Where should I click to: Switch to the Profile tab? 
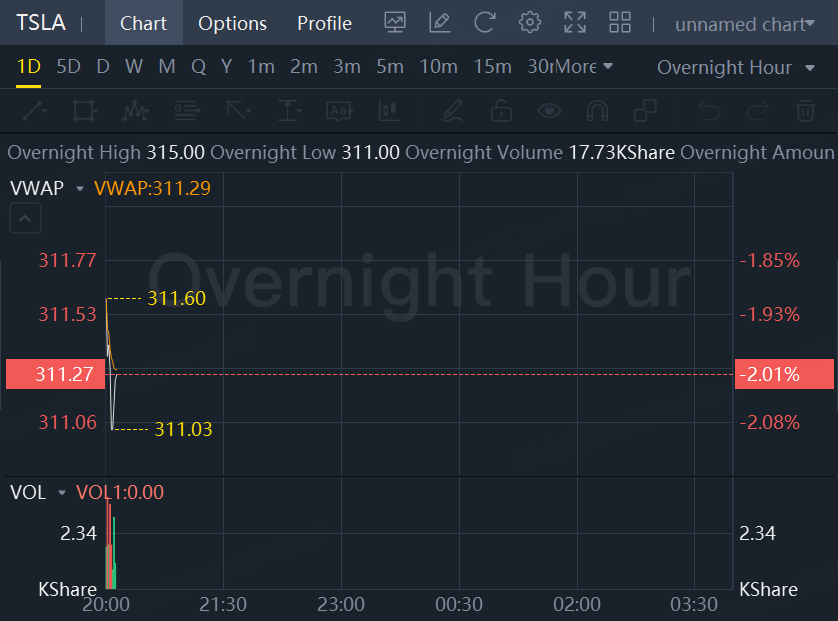point(324,23)
